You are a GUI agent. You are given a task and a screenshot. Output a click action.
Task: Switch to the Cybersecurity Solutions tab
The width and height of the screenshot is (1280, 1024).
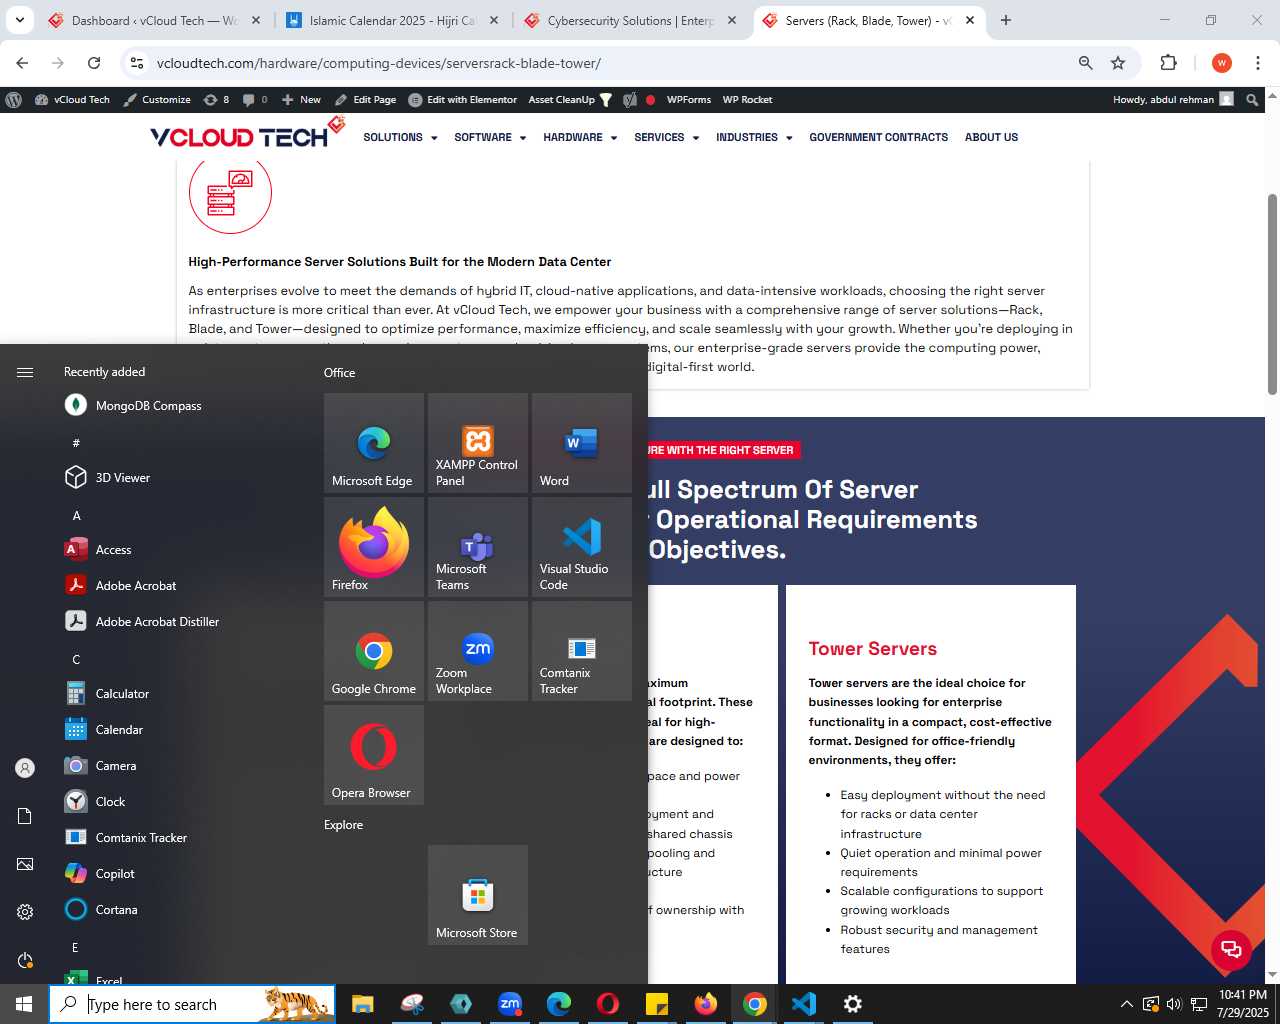pyautogui.click(x=630, y=20)
